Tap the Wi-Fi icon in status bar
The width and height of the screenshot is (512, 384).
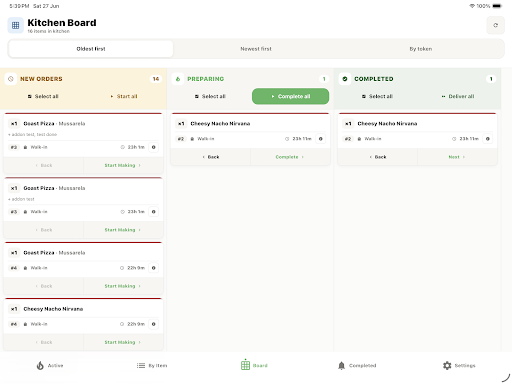pos(472,6)
